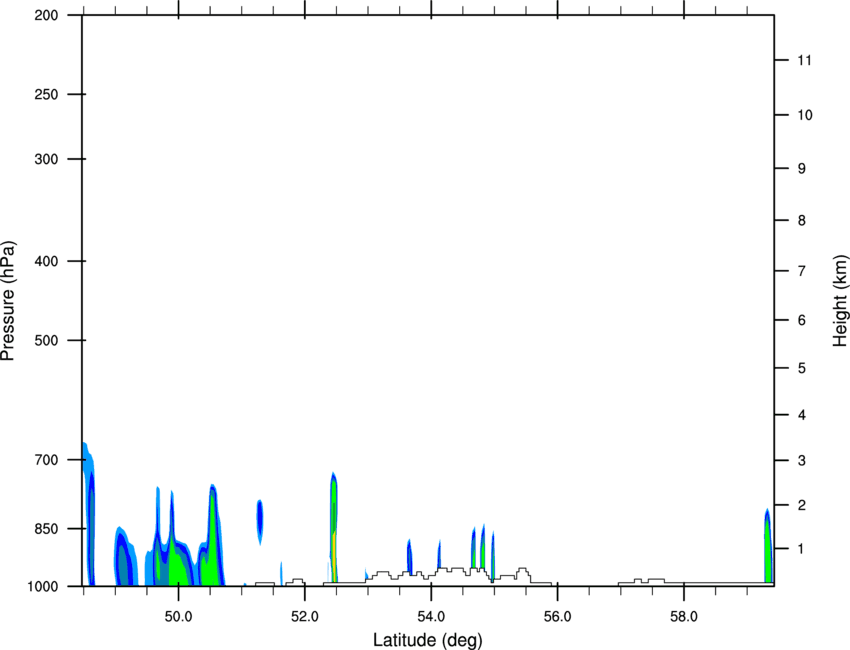The image size is (850, 650).
Task: Click the 50.0 latitude tick label
Action: [x=178, y=617]
